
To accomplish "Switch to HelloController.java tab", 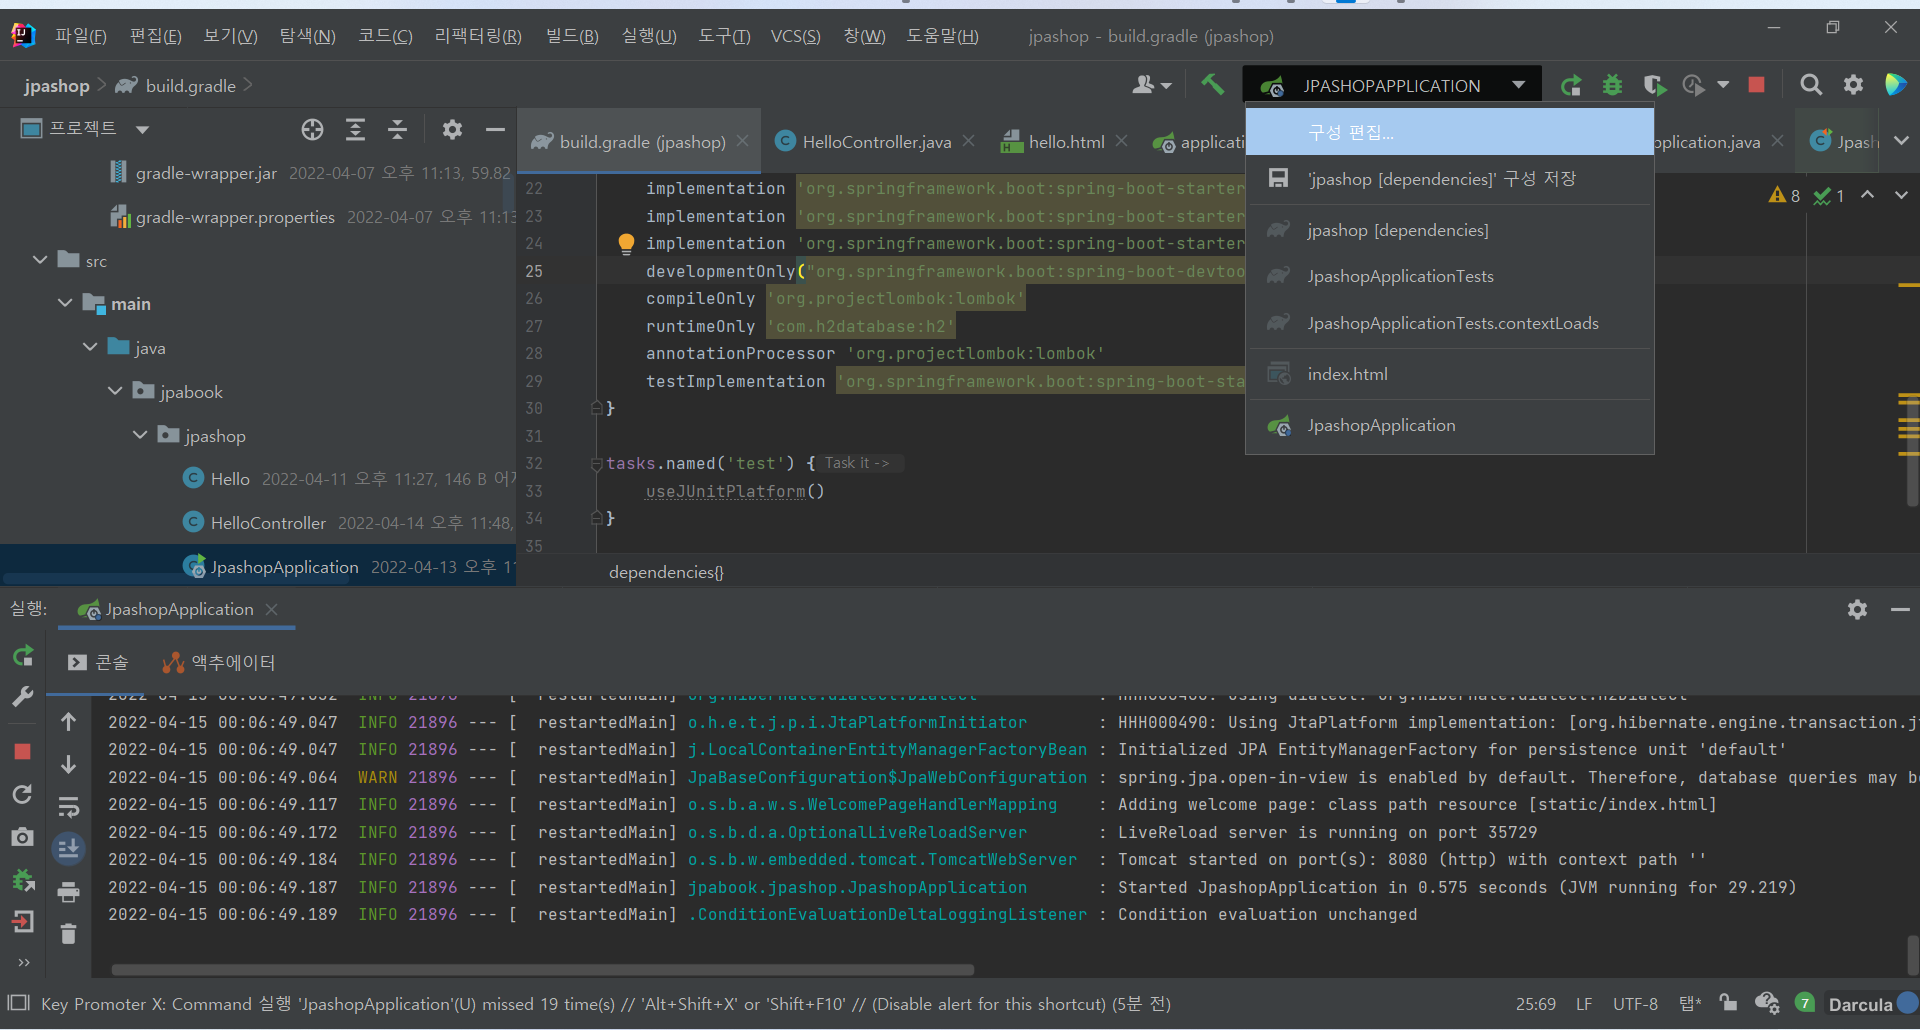I will pos(877,142).
